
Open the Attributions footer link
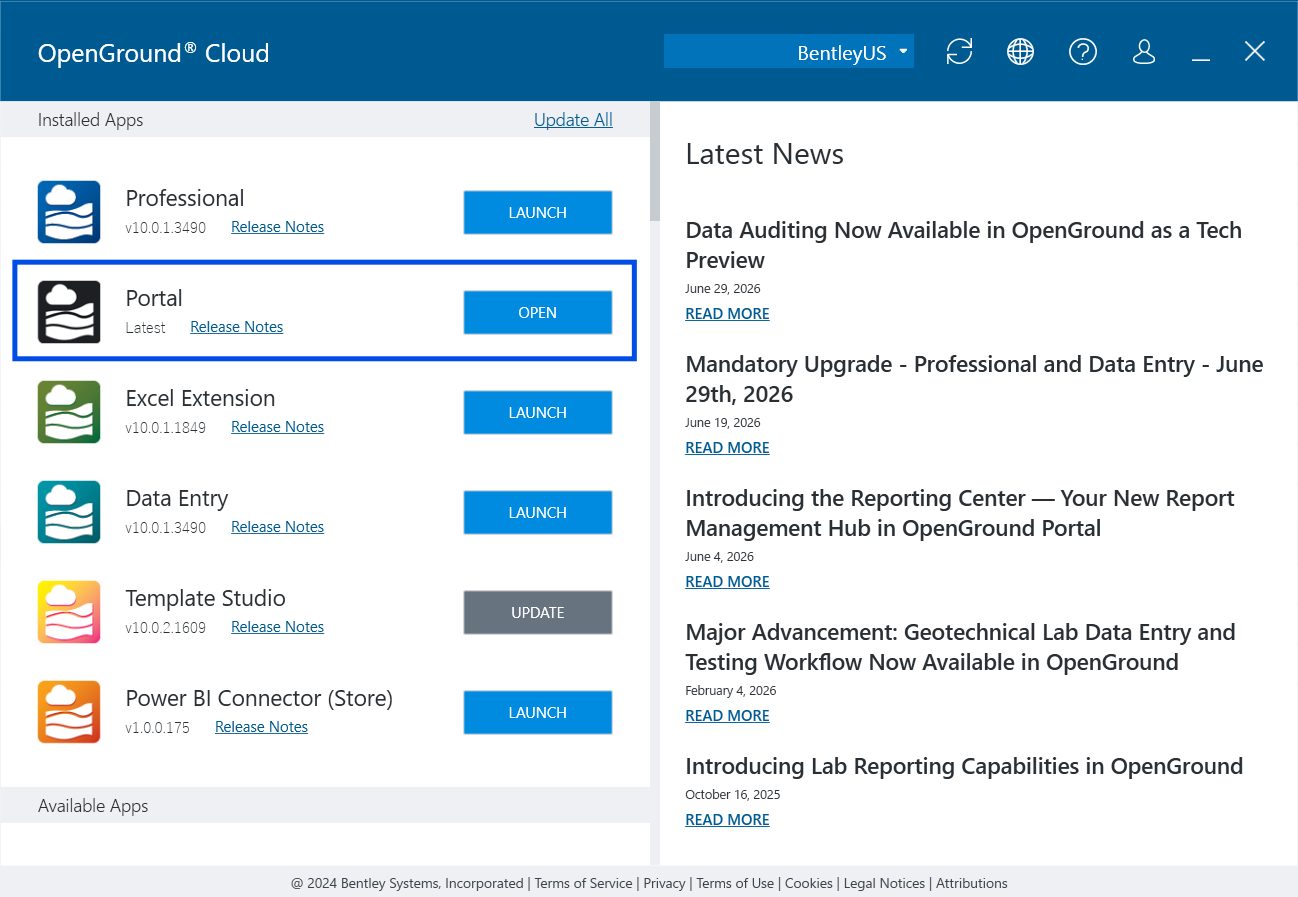(x=972, y=883)
